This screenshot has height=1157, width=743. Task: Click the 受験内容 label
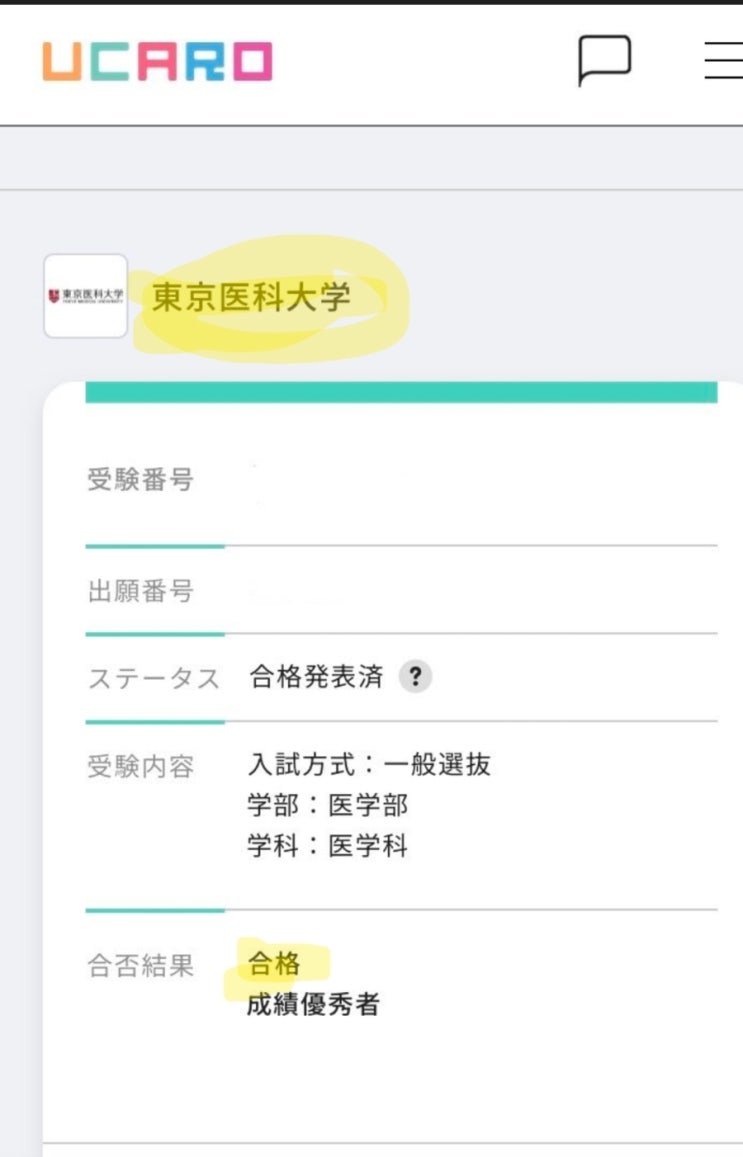[x=140, y=766]
